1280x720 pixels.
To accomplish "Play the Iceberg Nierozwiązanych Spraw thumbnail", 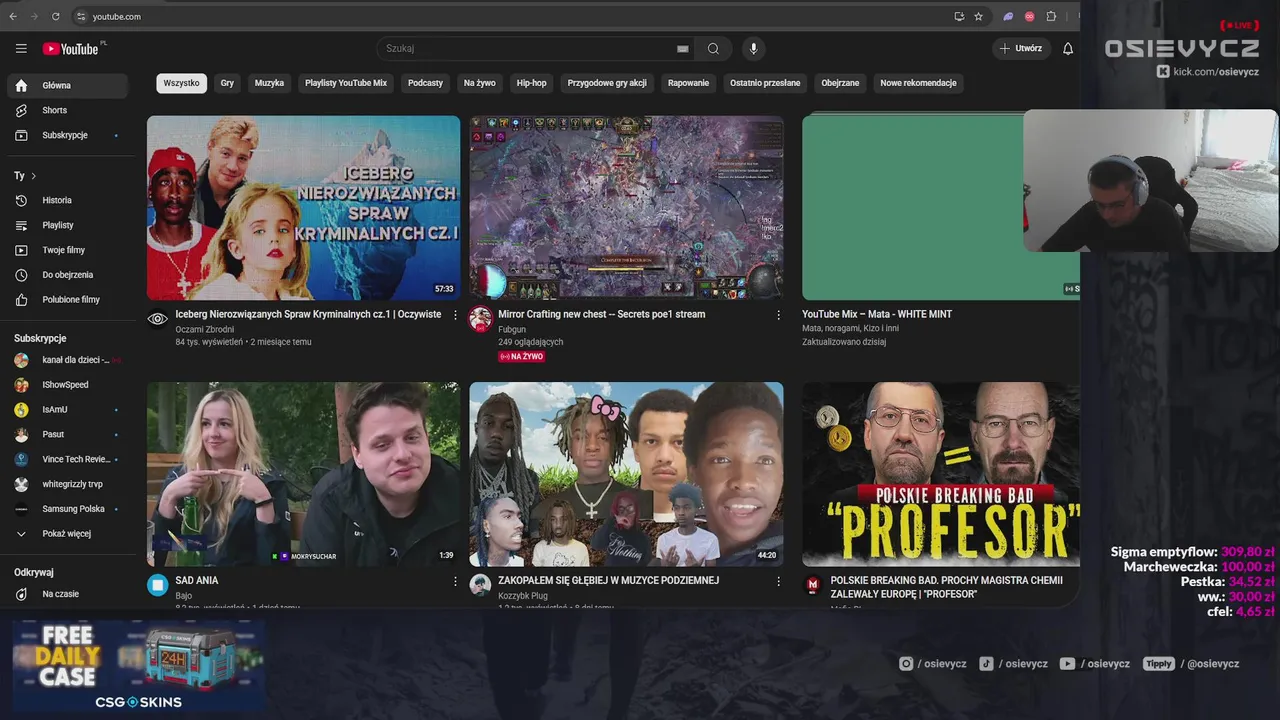I will click(x=304, y=208).
